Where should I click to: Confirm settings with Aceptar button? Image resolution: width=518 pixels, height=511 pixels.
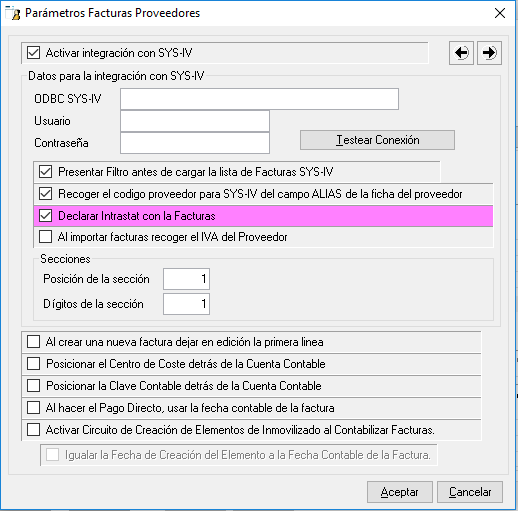tap(400, 492)
